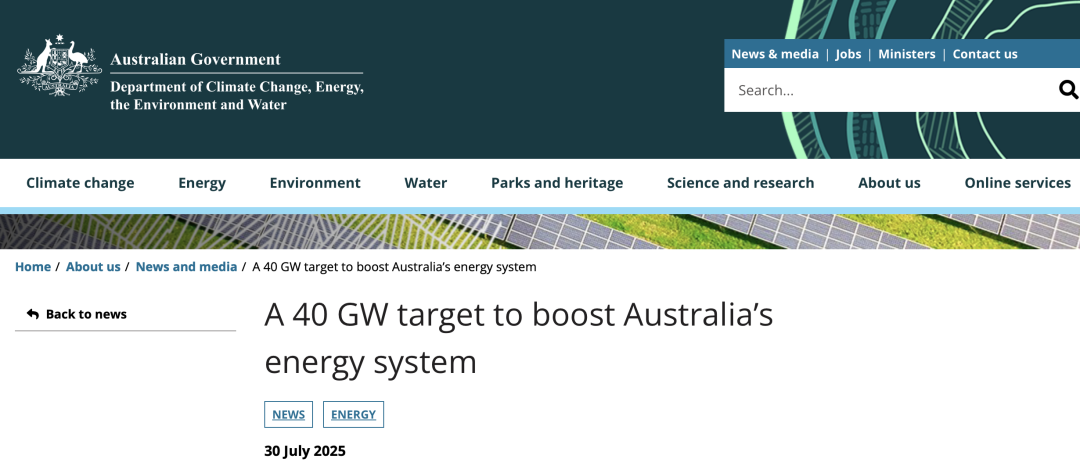This screenshot has height=466, width=1080.
Task: Open the Science and research menu
Action: point(740,183)
